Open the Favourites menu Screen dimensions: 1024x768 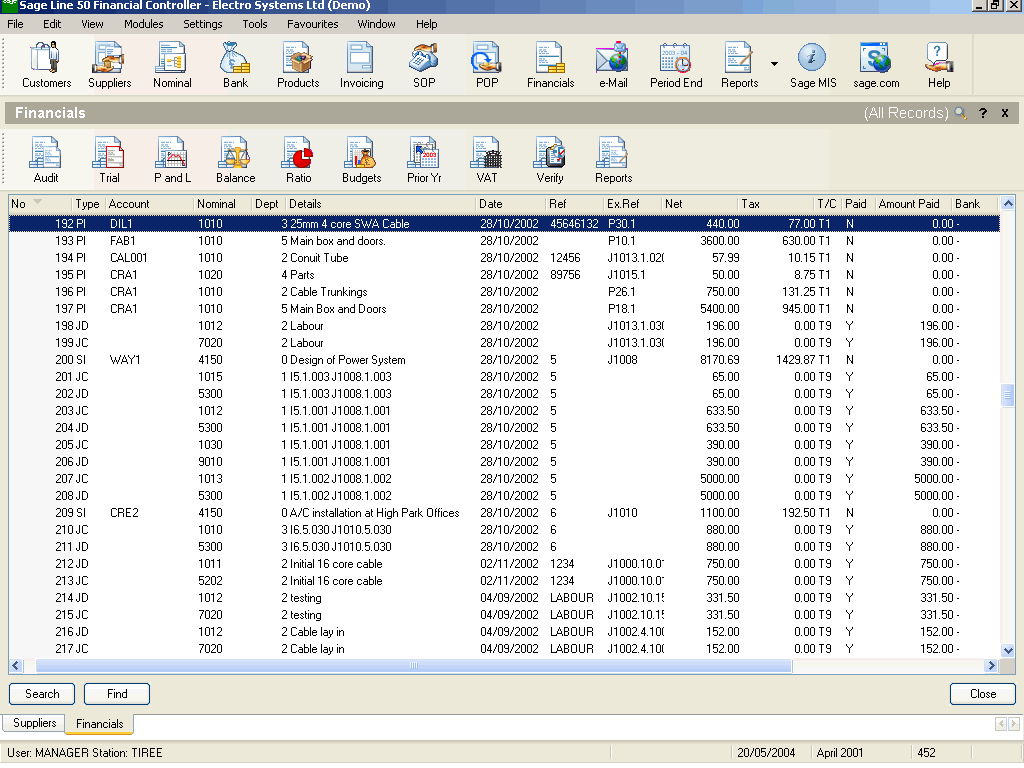coord(312,24)
